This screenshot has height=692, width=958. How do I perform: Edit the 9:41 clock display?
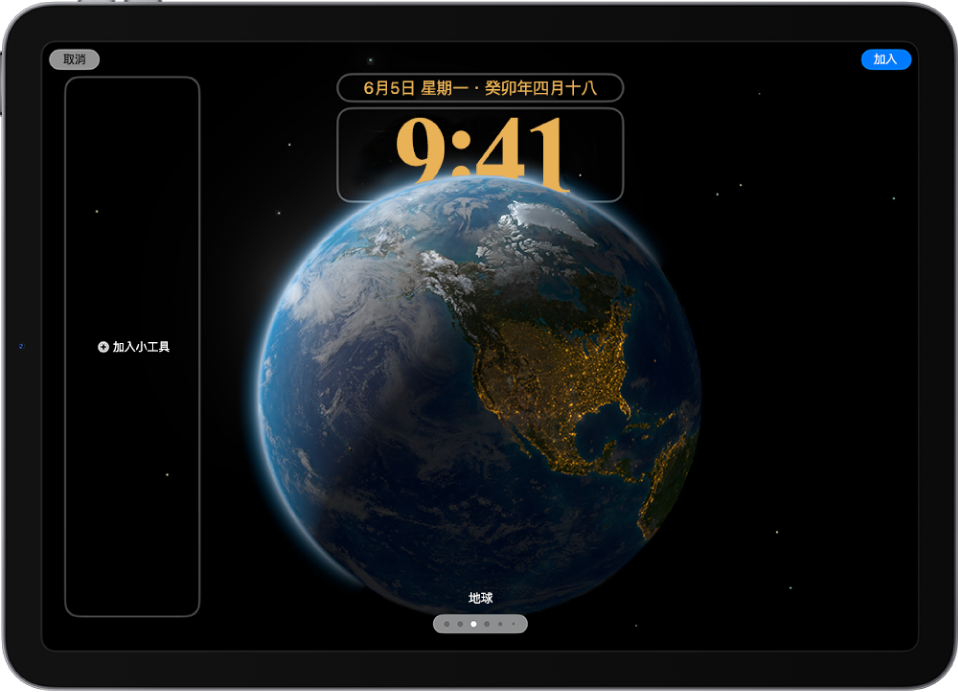pyautogui.click(x=480, y=154)
